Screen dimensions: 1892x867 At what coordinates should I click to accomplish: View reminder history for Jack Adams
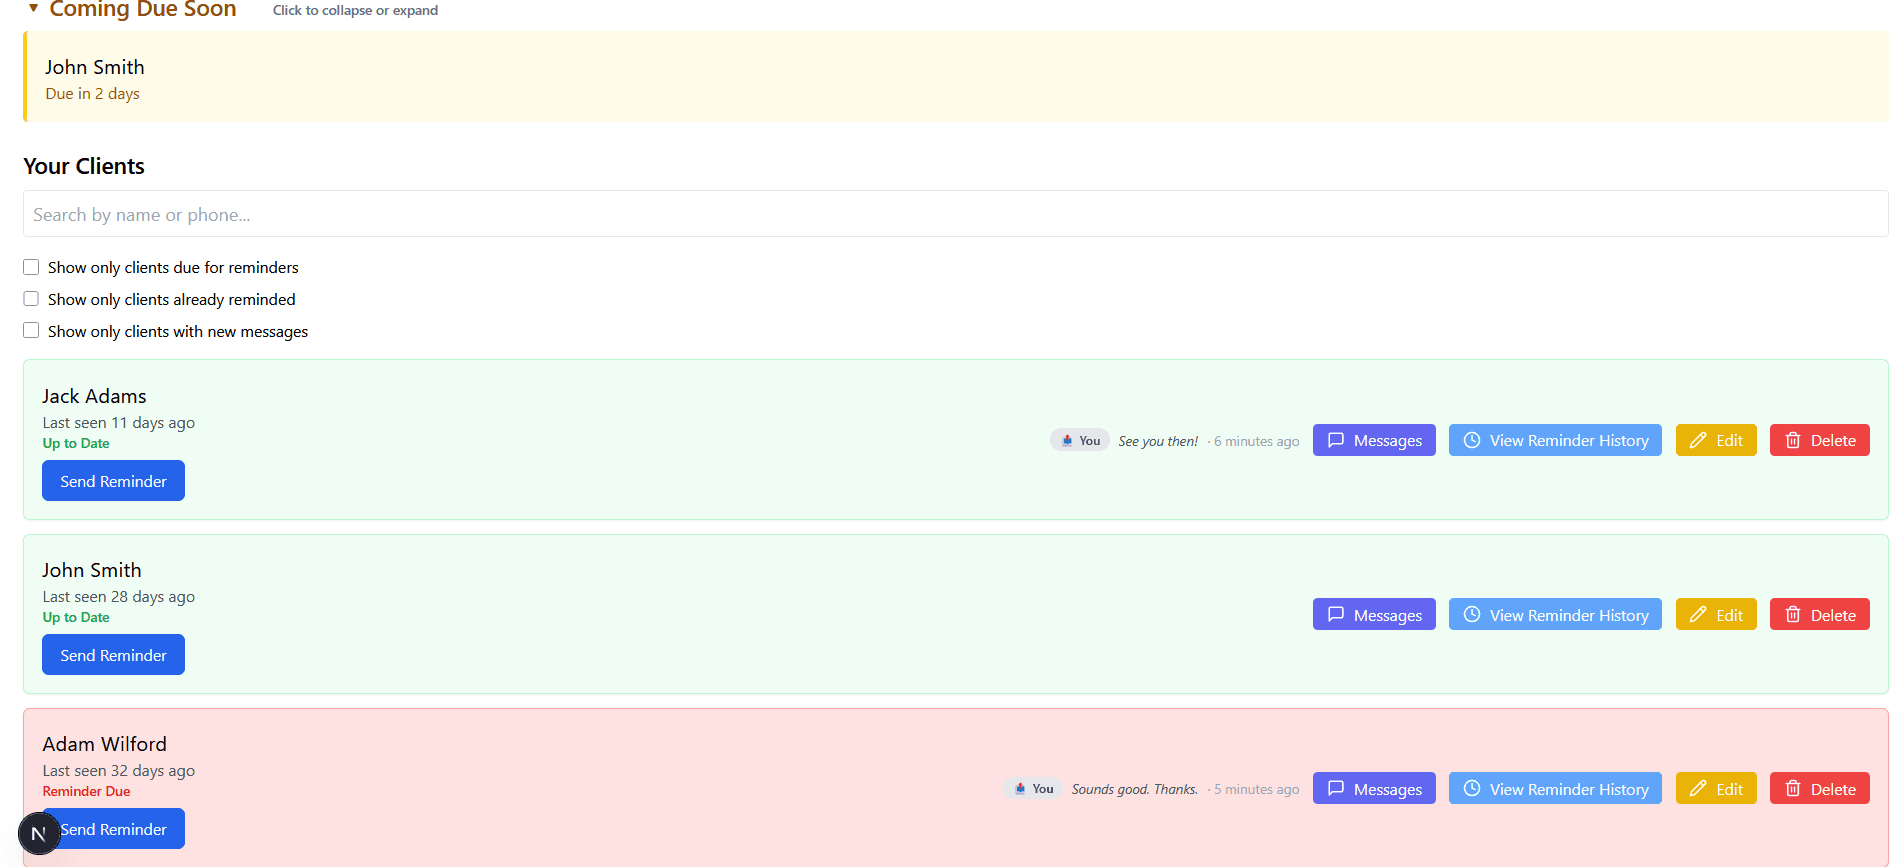coord(1555,440)
